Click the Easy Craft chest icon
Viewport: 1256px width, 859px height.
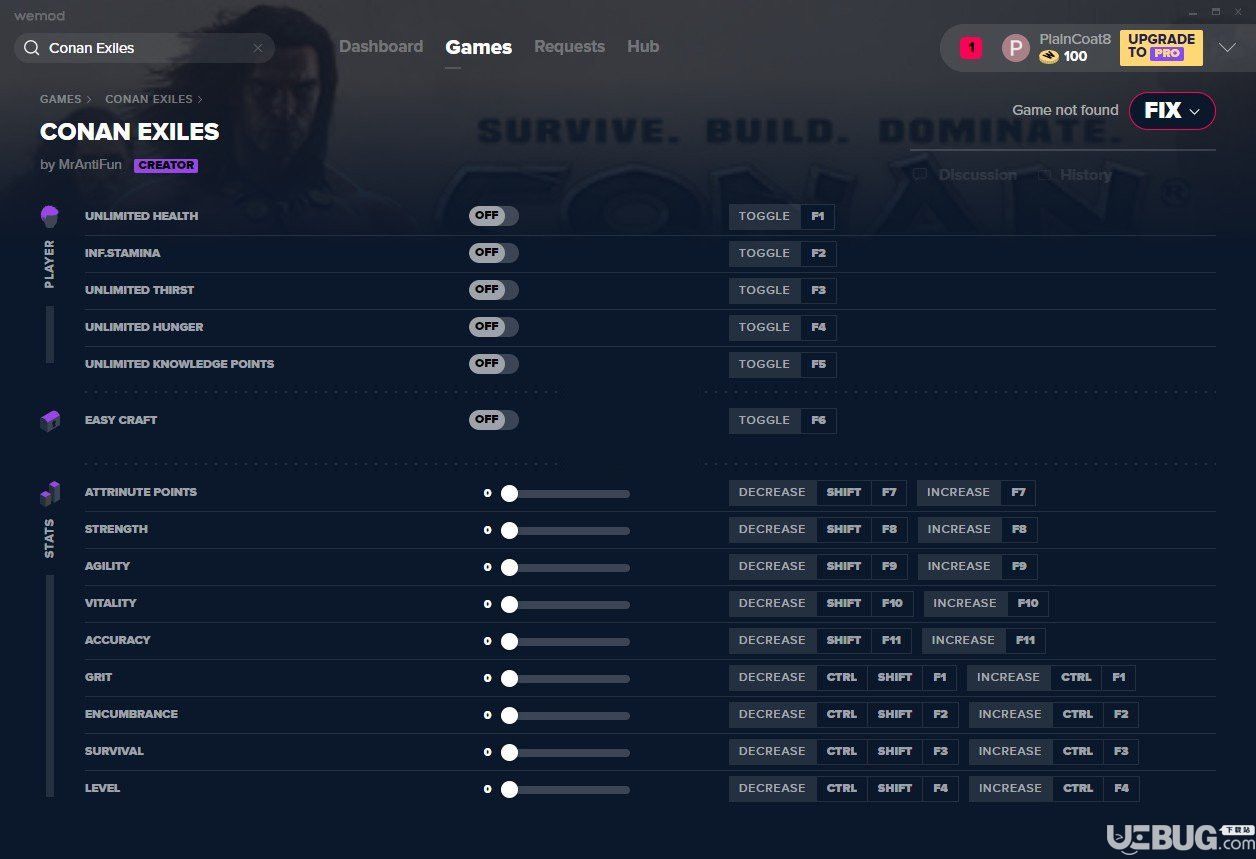[49, 421]
